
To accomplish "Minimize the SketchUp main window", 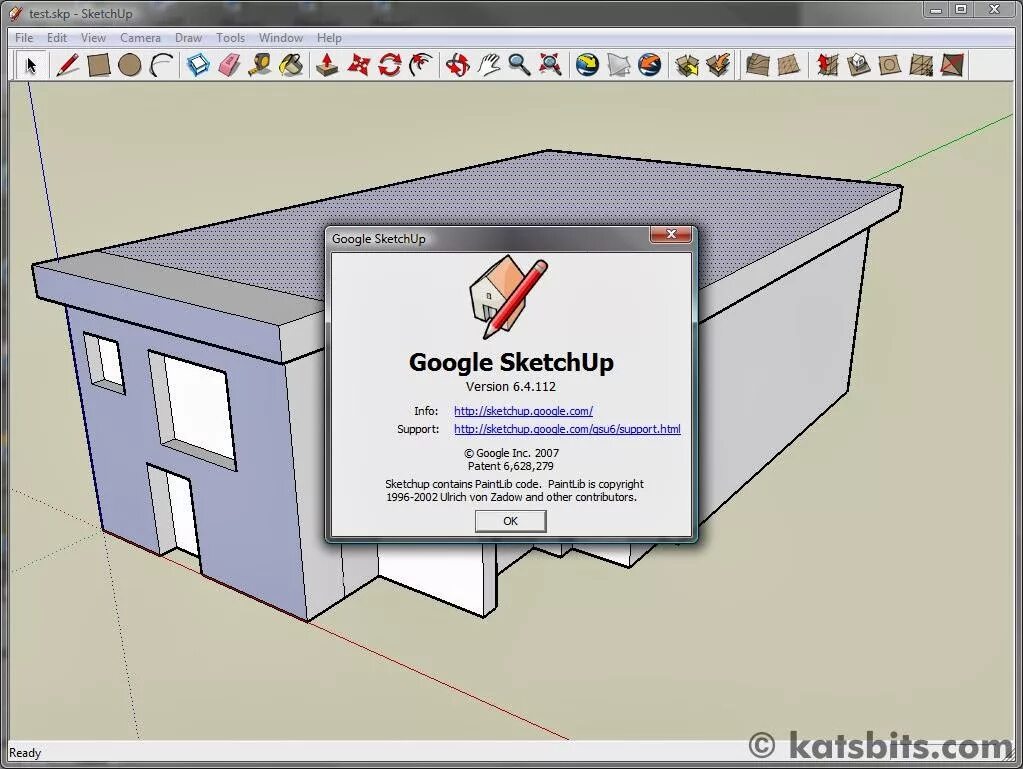I will tap(936, 9).
